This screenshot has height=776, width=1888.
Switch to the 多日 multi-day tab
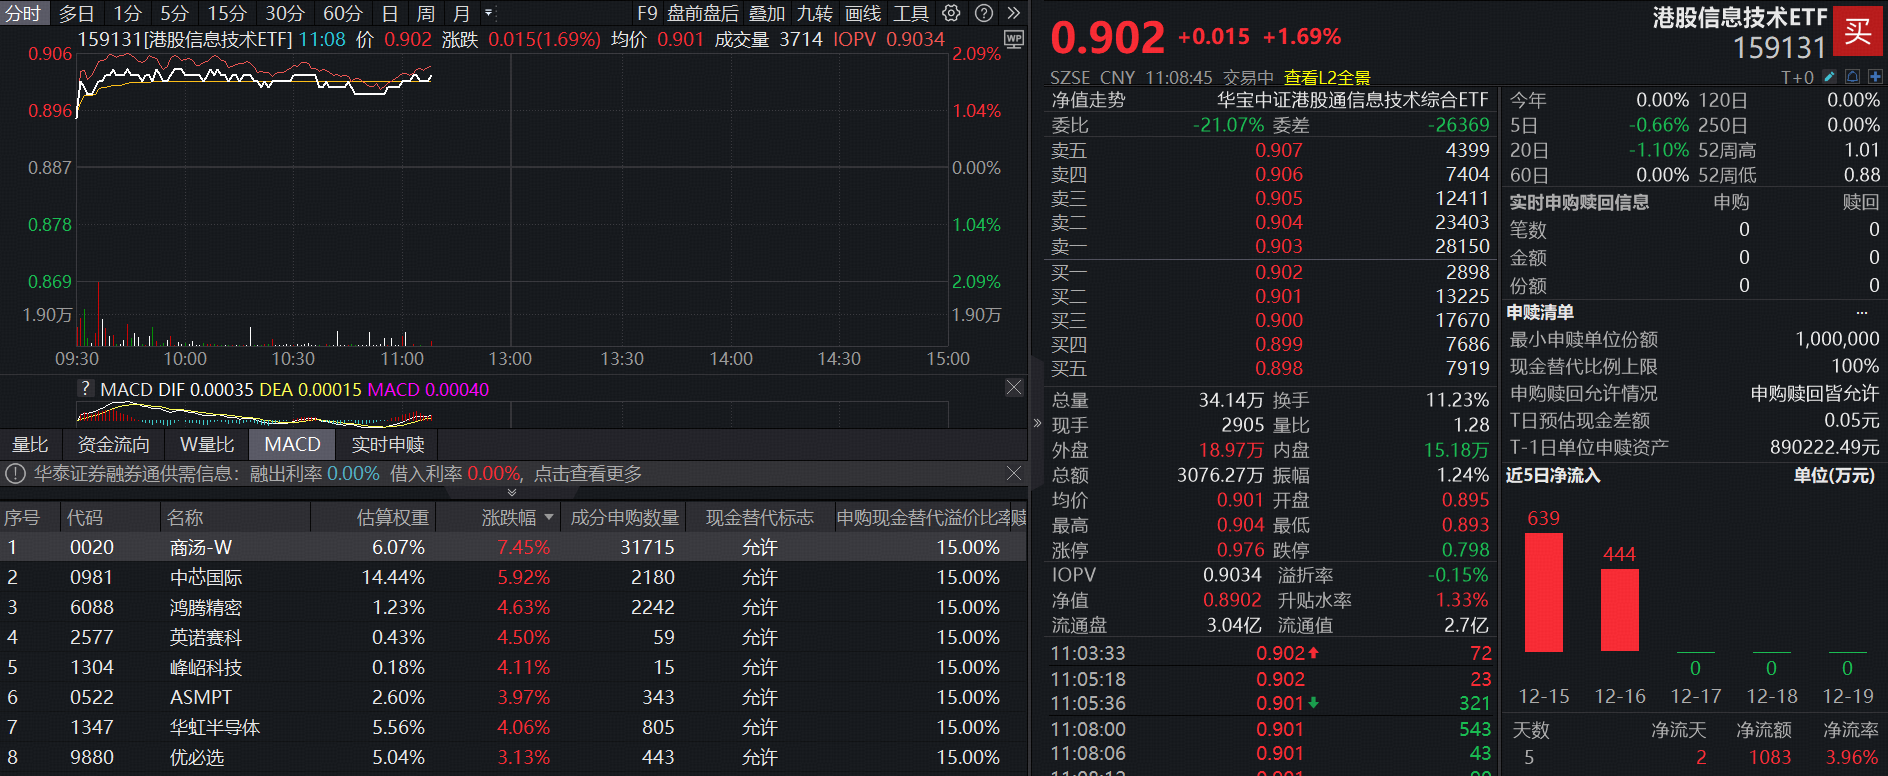[76, 13]
